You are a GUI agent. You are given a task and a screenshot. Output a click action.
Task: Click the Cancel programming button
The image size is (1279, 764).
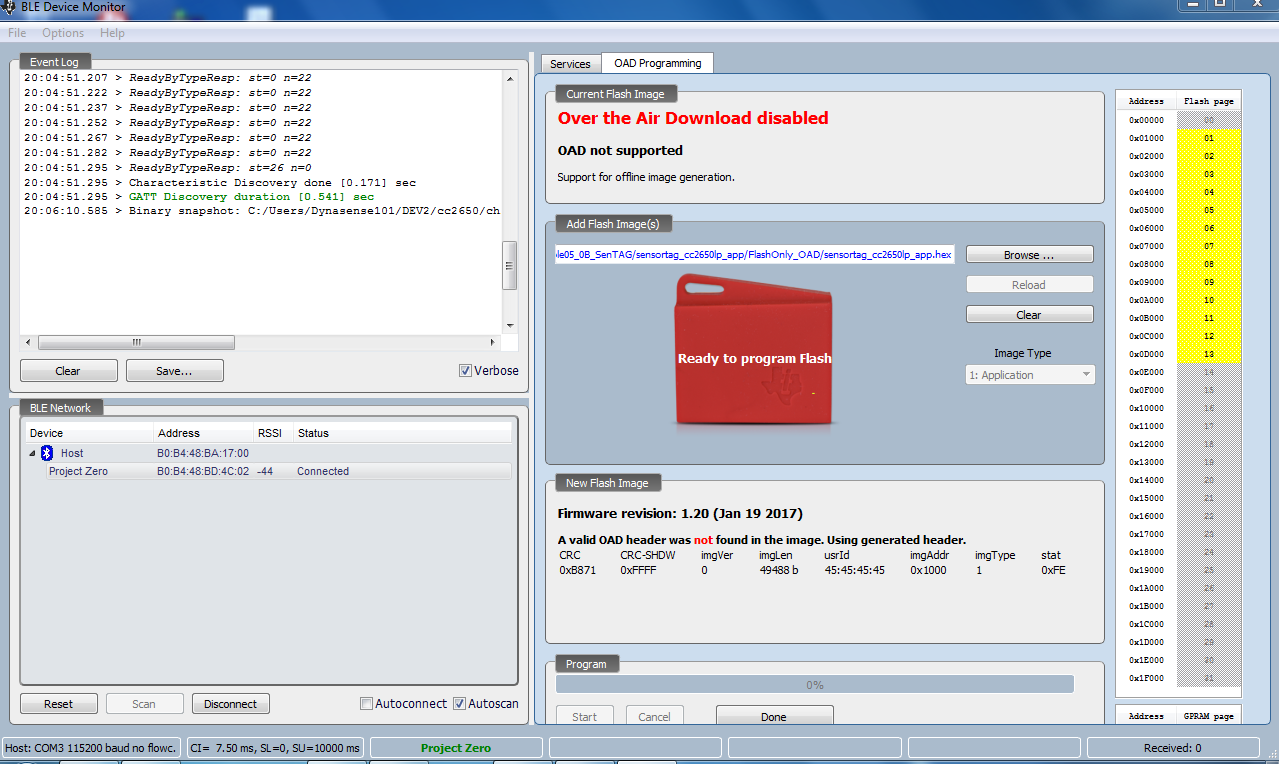tap(654, 716)
